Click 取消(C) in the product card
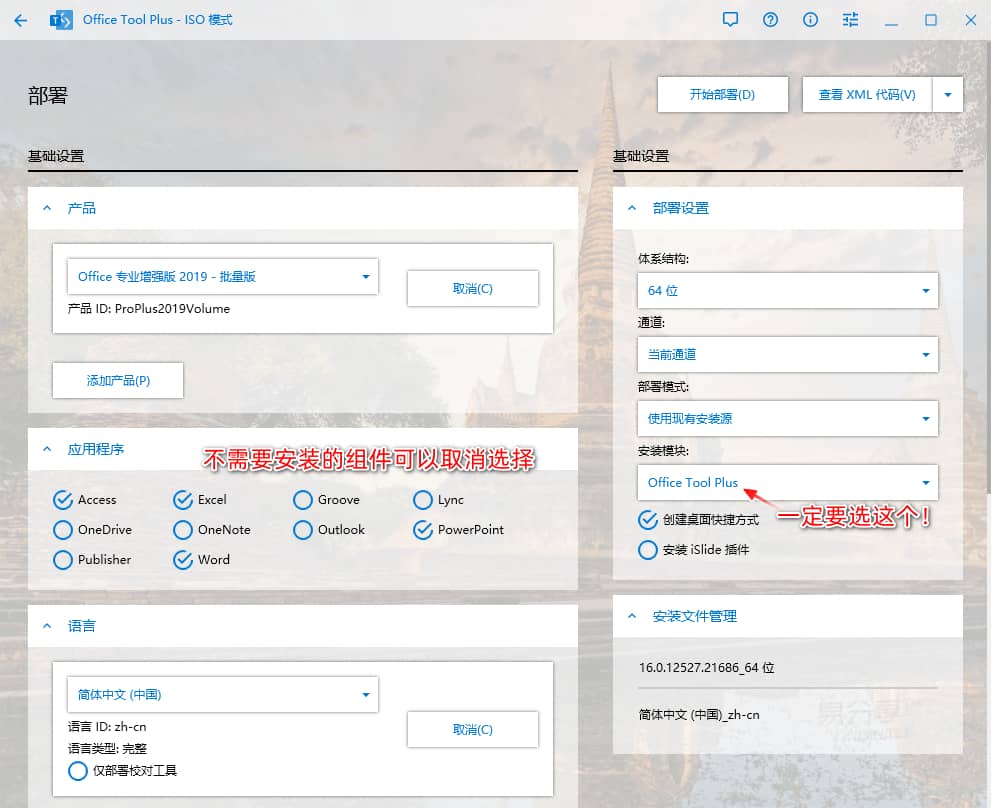The image size is (991, 808). [473, 288]
